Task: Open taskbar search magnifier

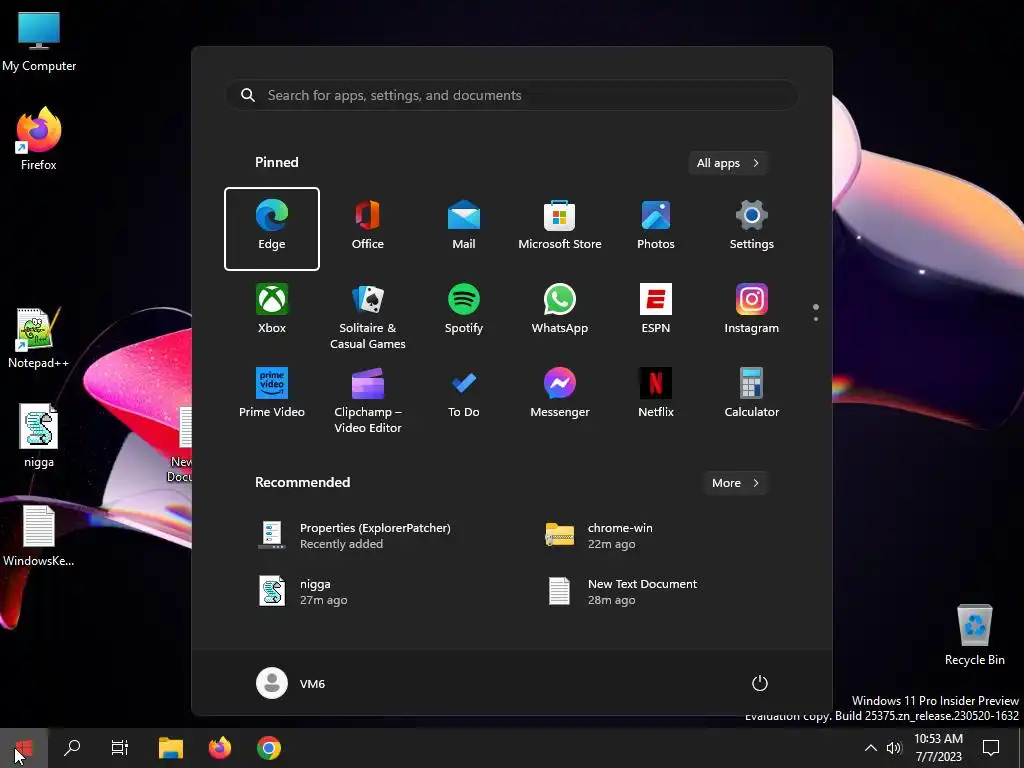Action: click(x=72, y=748)
